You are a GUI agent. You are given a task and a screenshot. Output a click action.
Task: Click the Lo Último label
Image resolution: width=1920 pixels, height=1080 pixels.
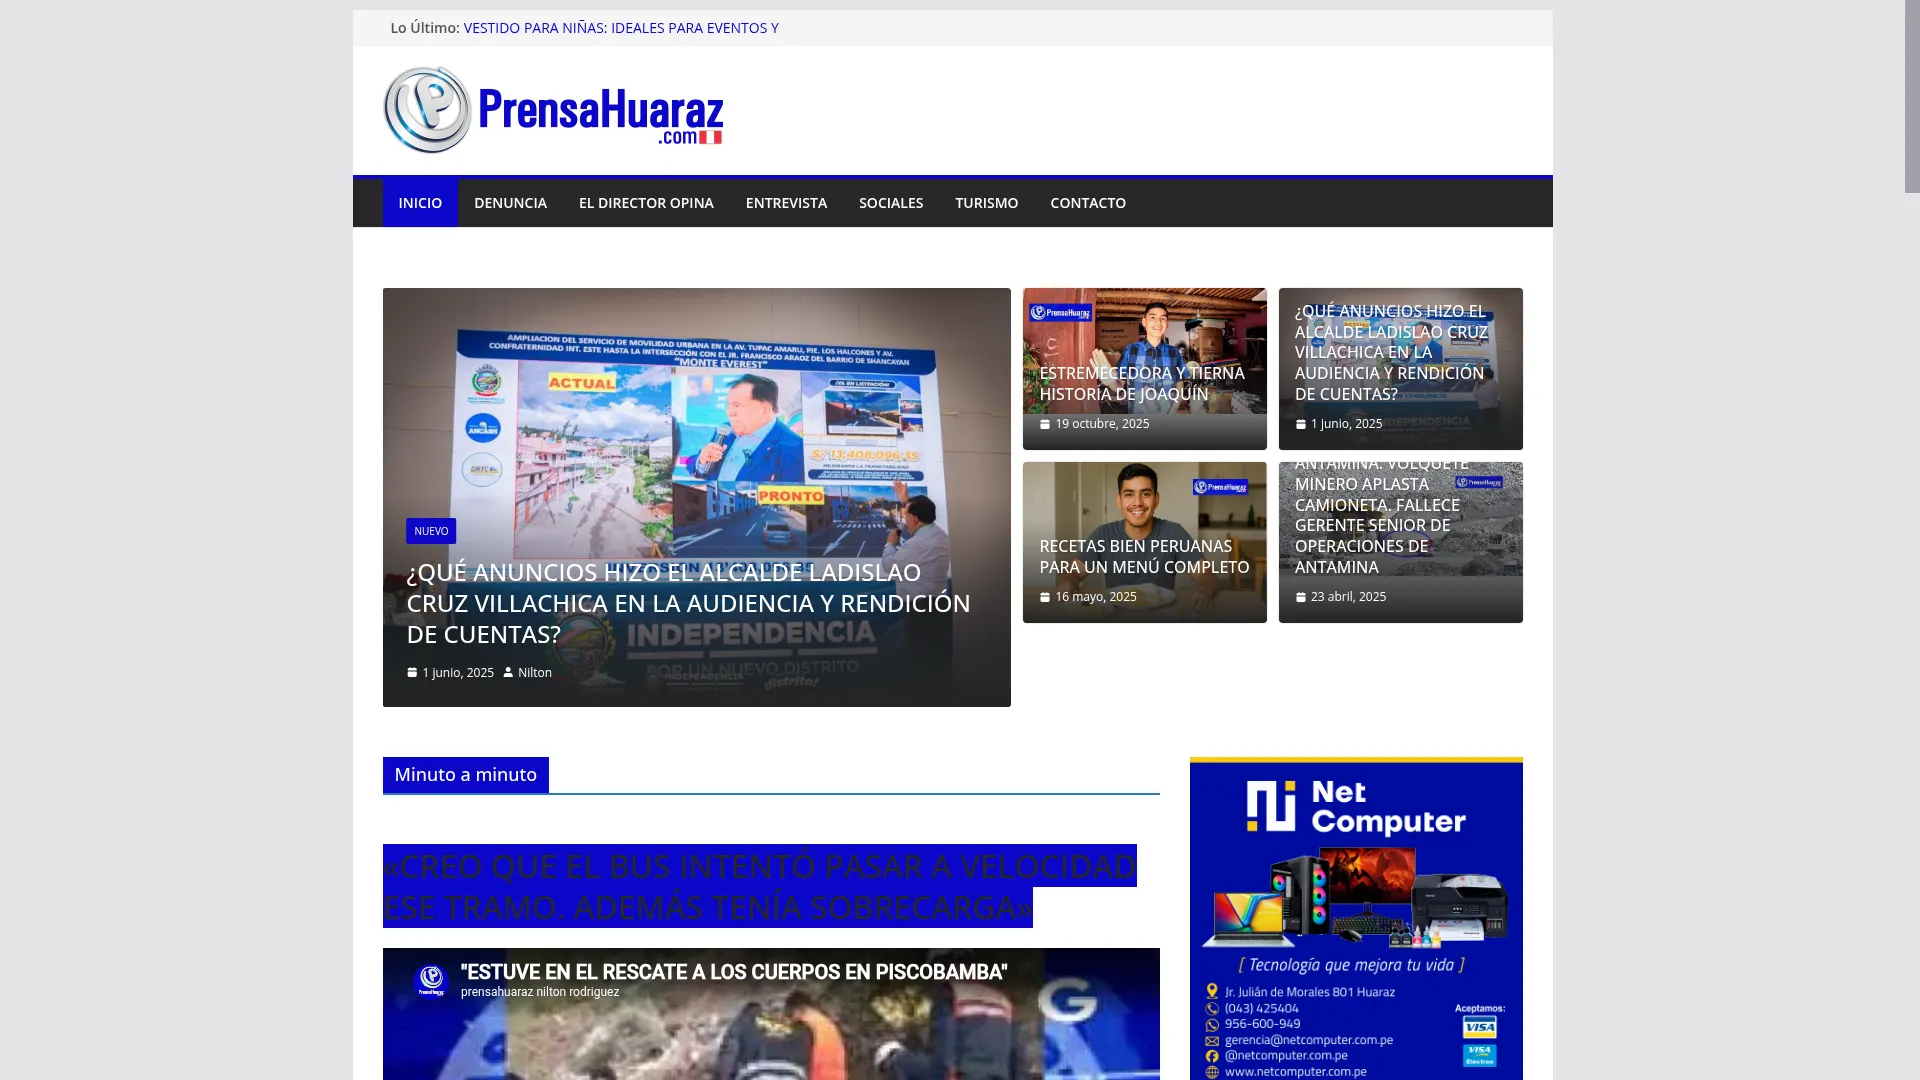(424, 28)
